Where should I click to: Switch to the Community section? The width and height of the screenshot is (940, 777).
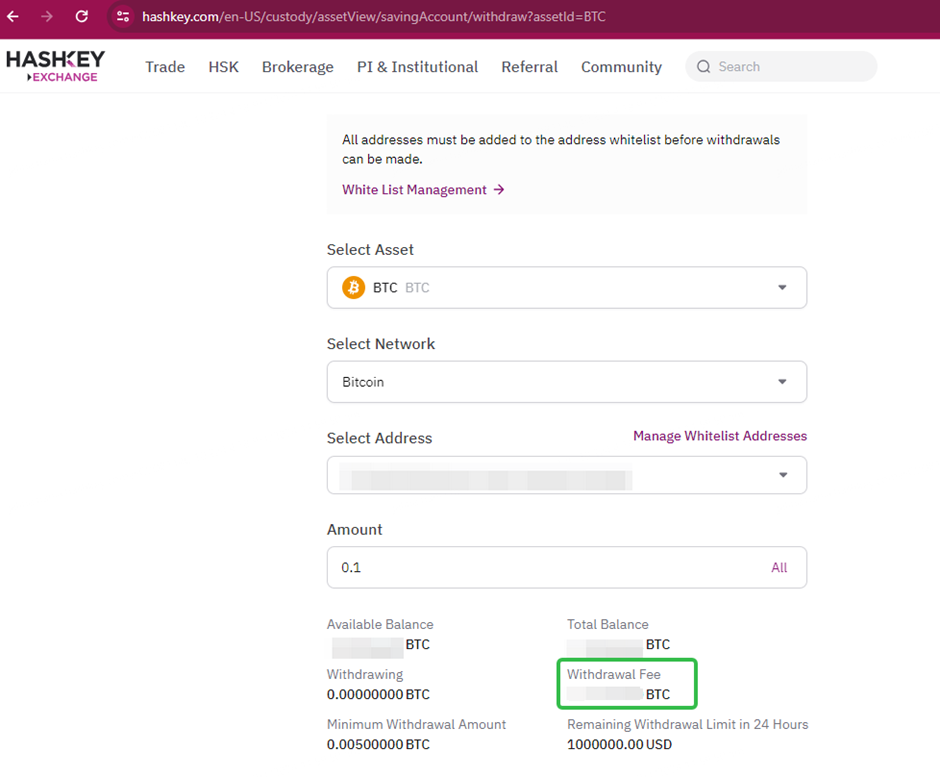621,66
